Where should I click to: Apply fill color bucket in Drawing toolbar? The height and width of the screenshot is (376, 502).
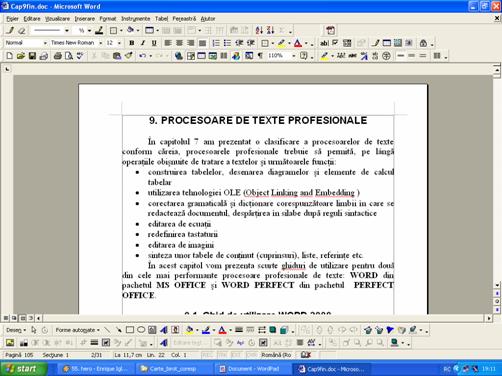tap(189, 330)
